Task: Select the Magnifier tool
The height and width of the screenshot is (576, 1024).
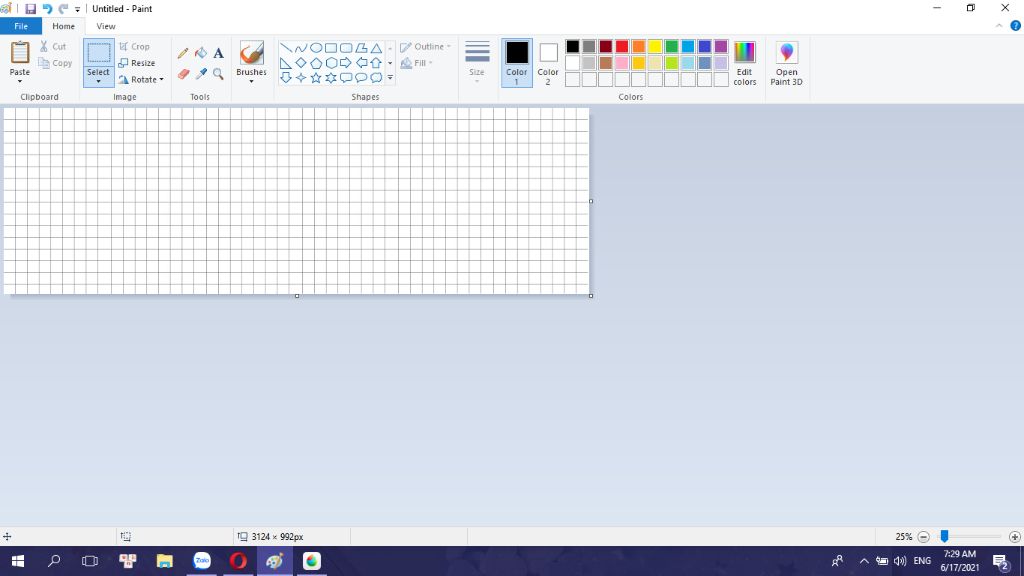Action: click(x=218, y=74)
